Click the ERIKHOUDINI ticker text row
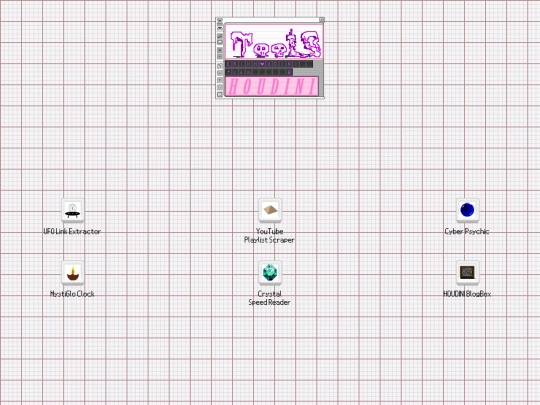 click(269, 64)
